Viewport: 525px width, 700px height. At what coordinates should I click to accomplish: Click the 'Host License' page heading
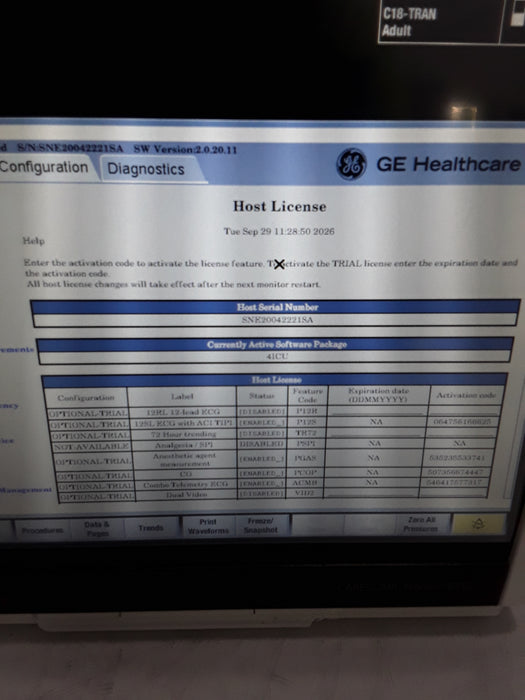279,207
